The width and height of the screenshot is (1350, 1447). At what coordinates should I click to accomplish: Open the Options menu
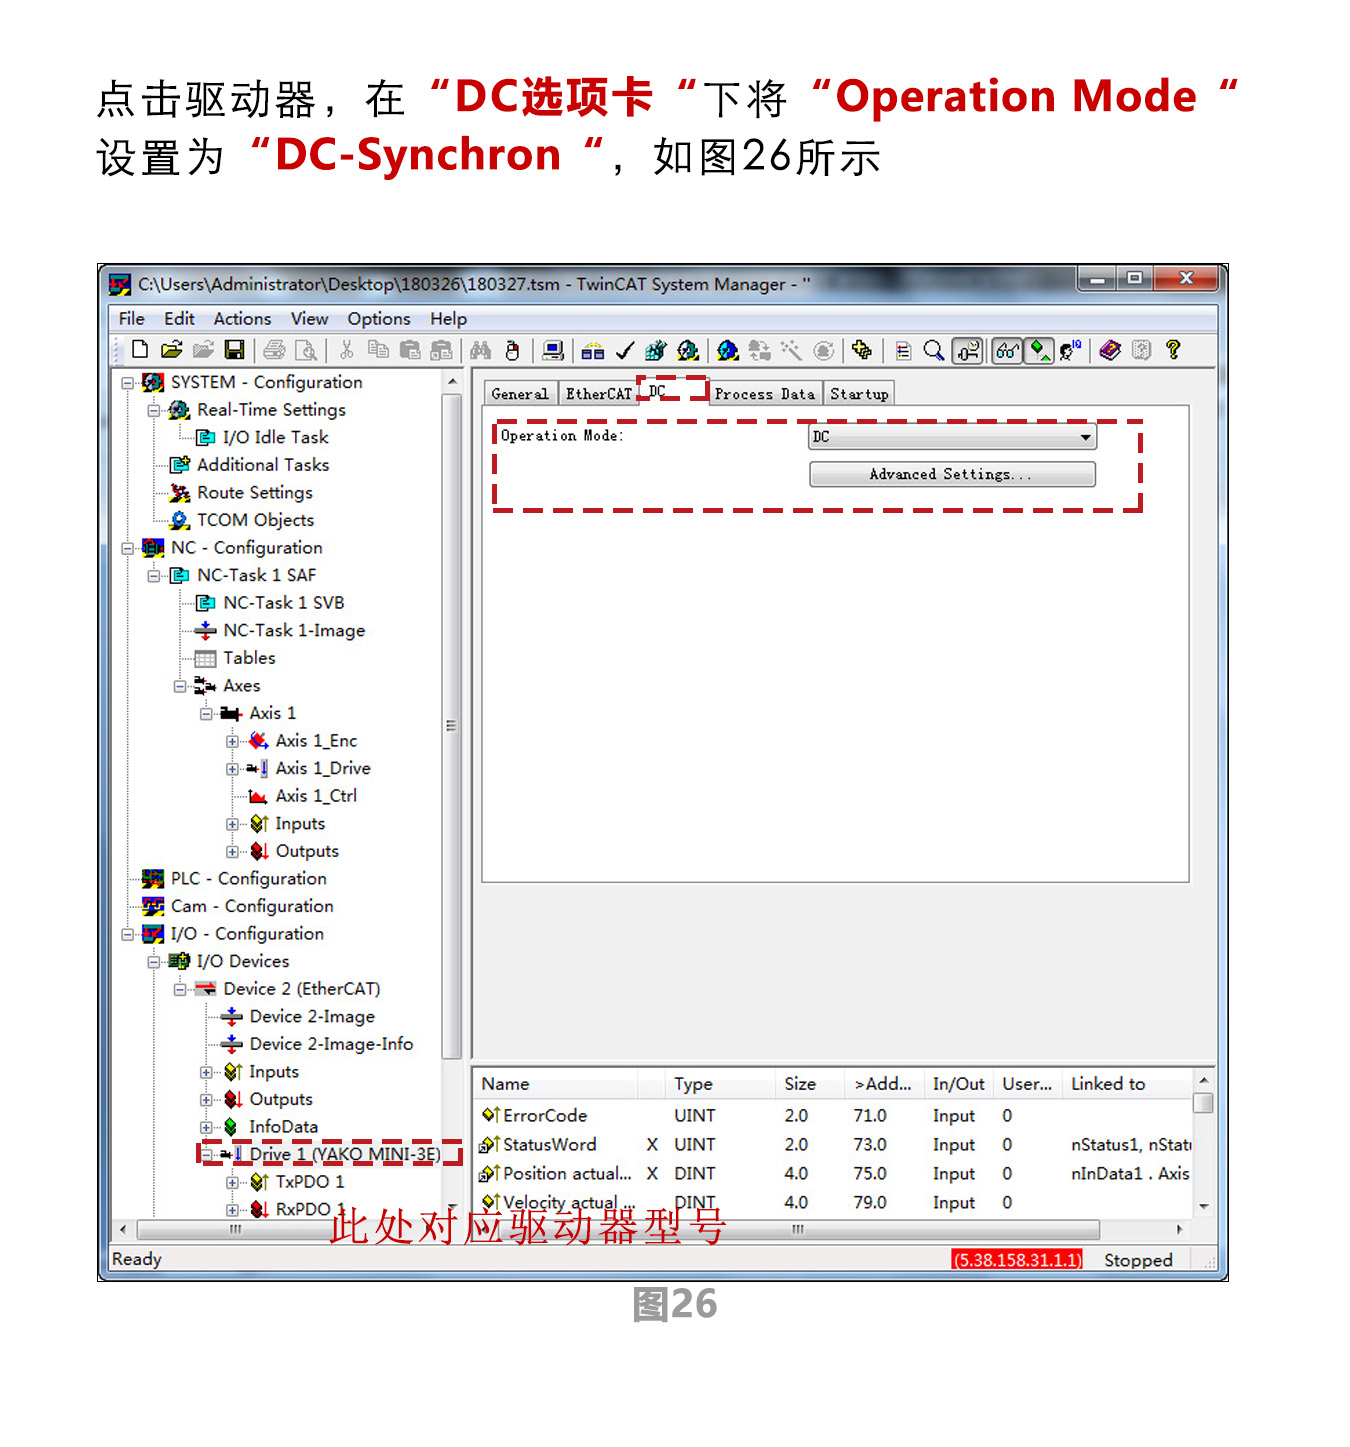pyautogui.click(x=379, y=319)
